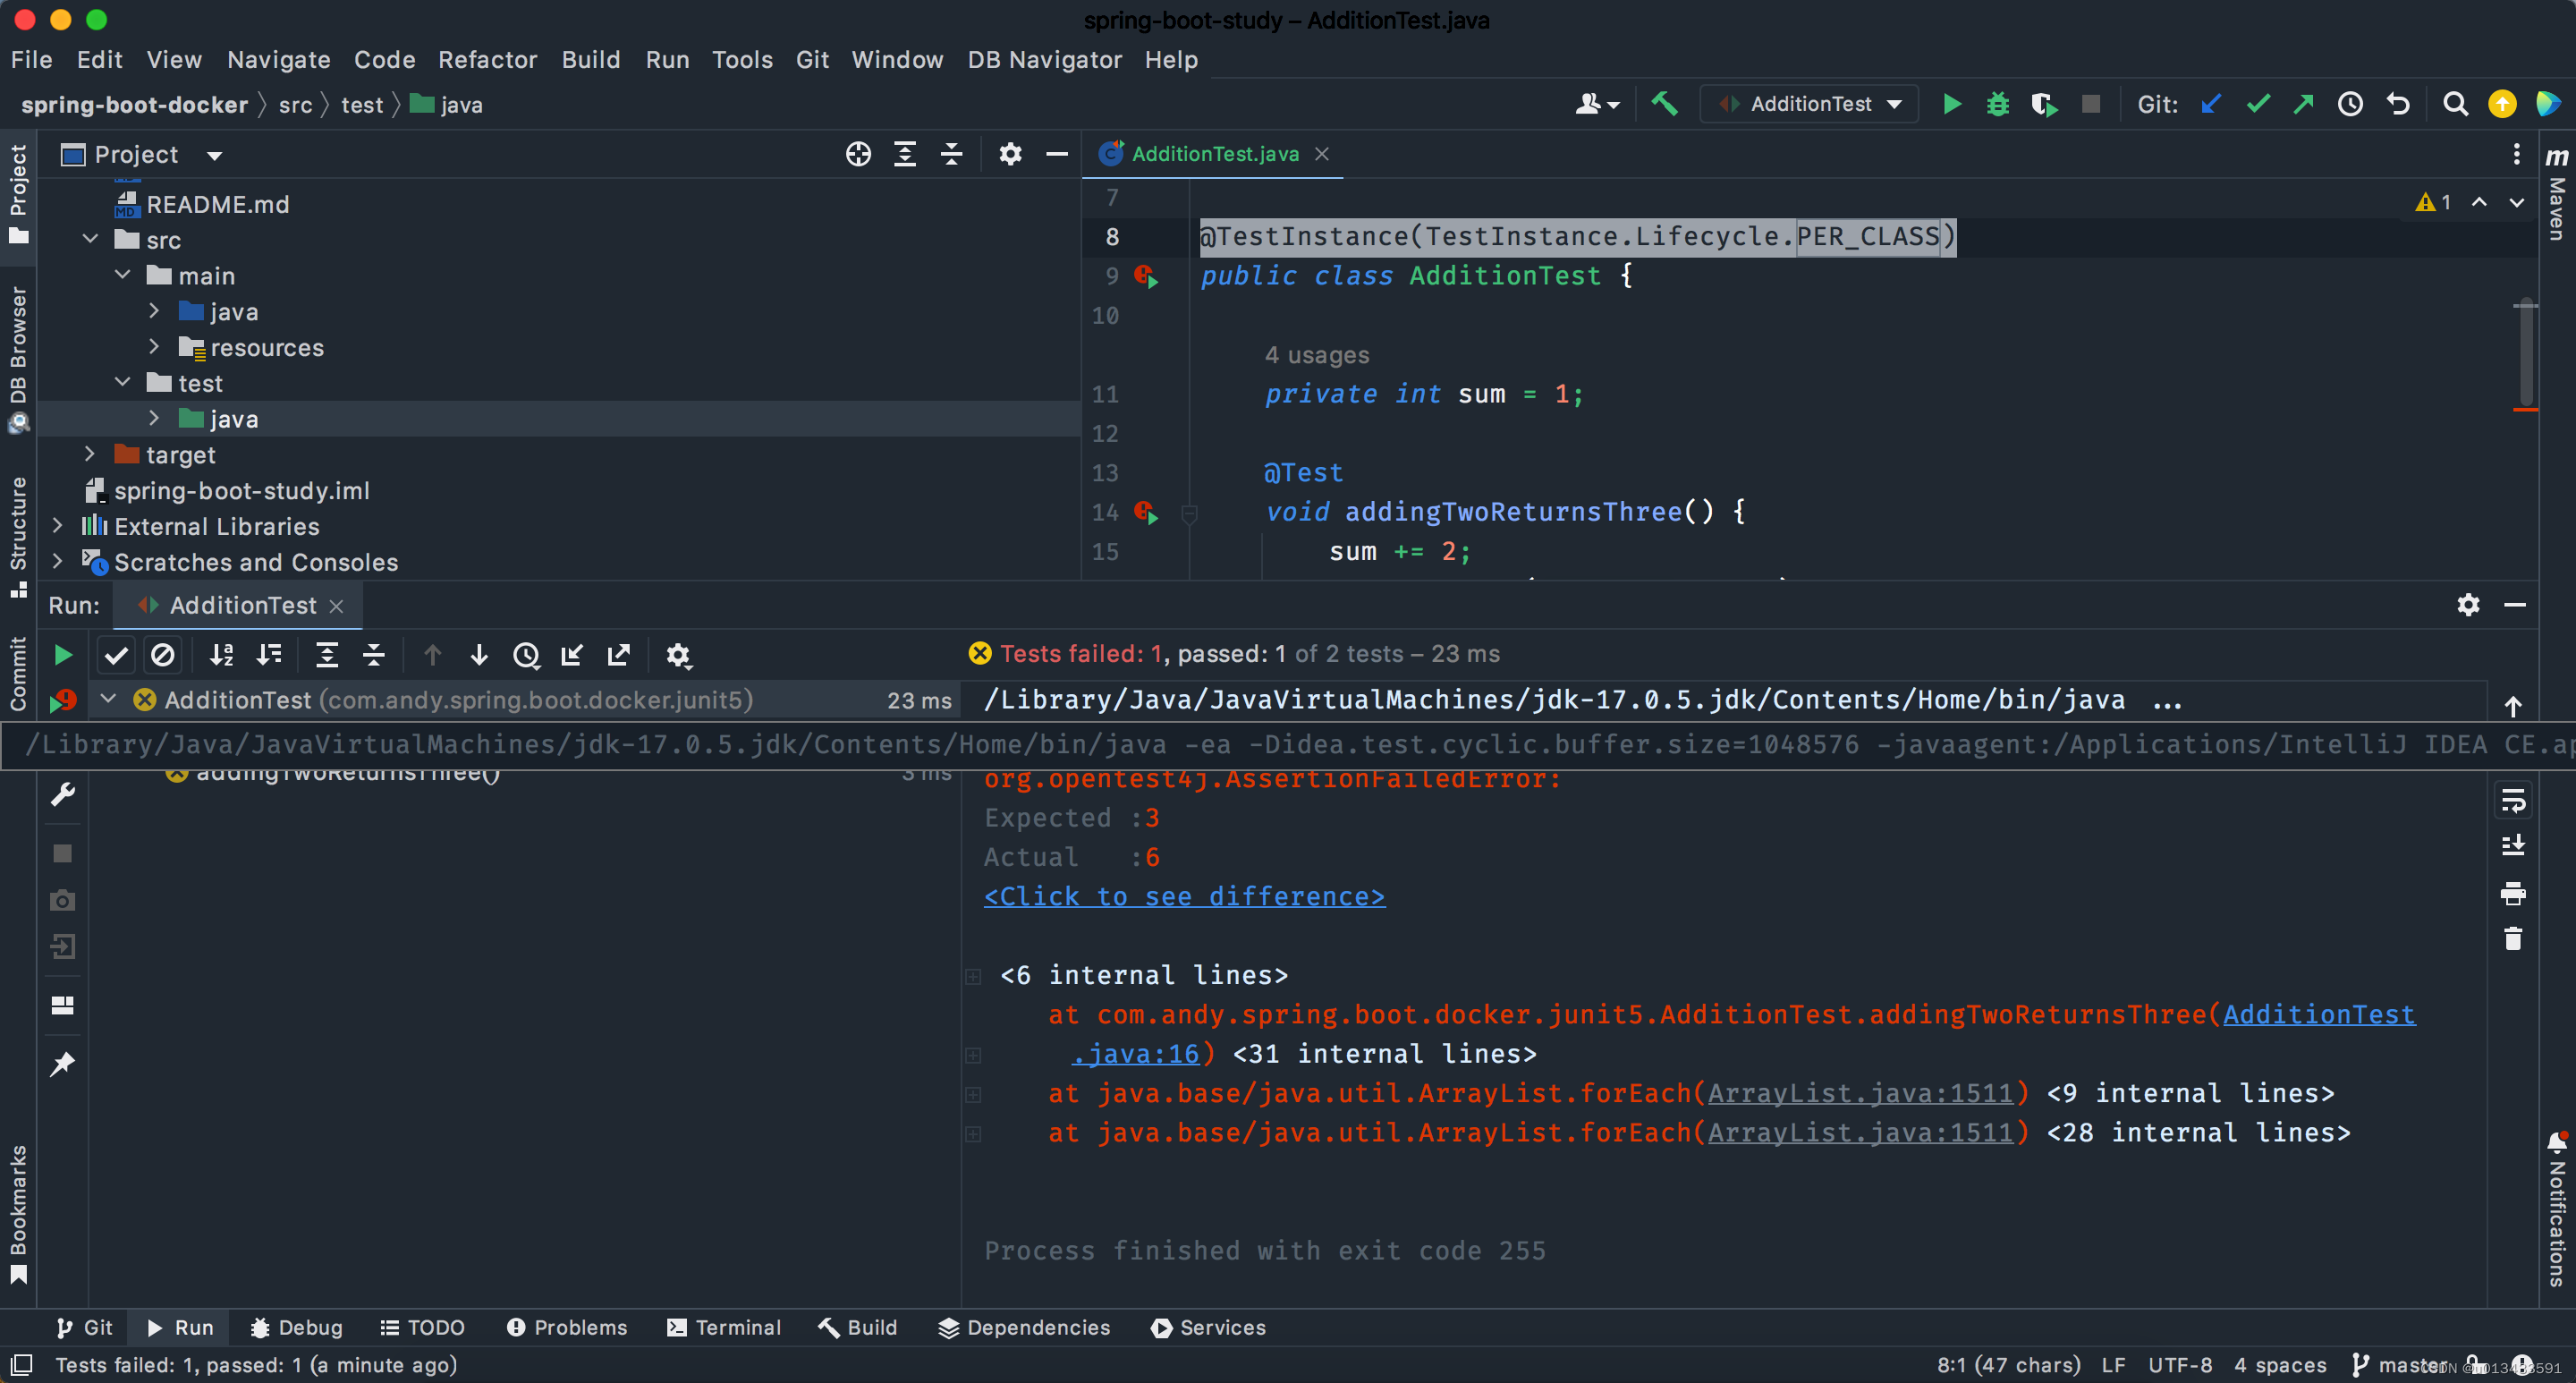Run with coverage shield icon
The width and height of the screenshot is (2576, 1383).
[x=2043, y=104]
